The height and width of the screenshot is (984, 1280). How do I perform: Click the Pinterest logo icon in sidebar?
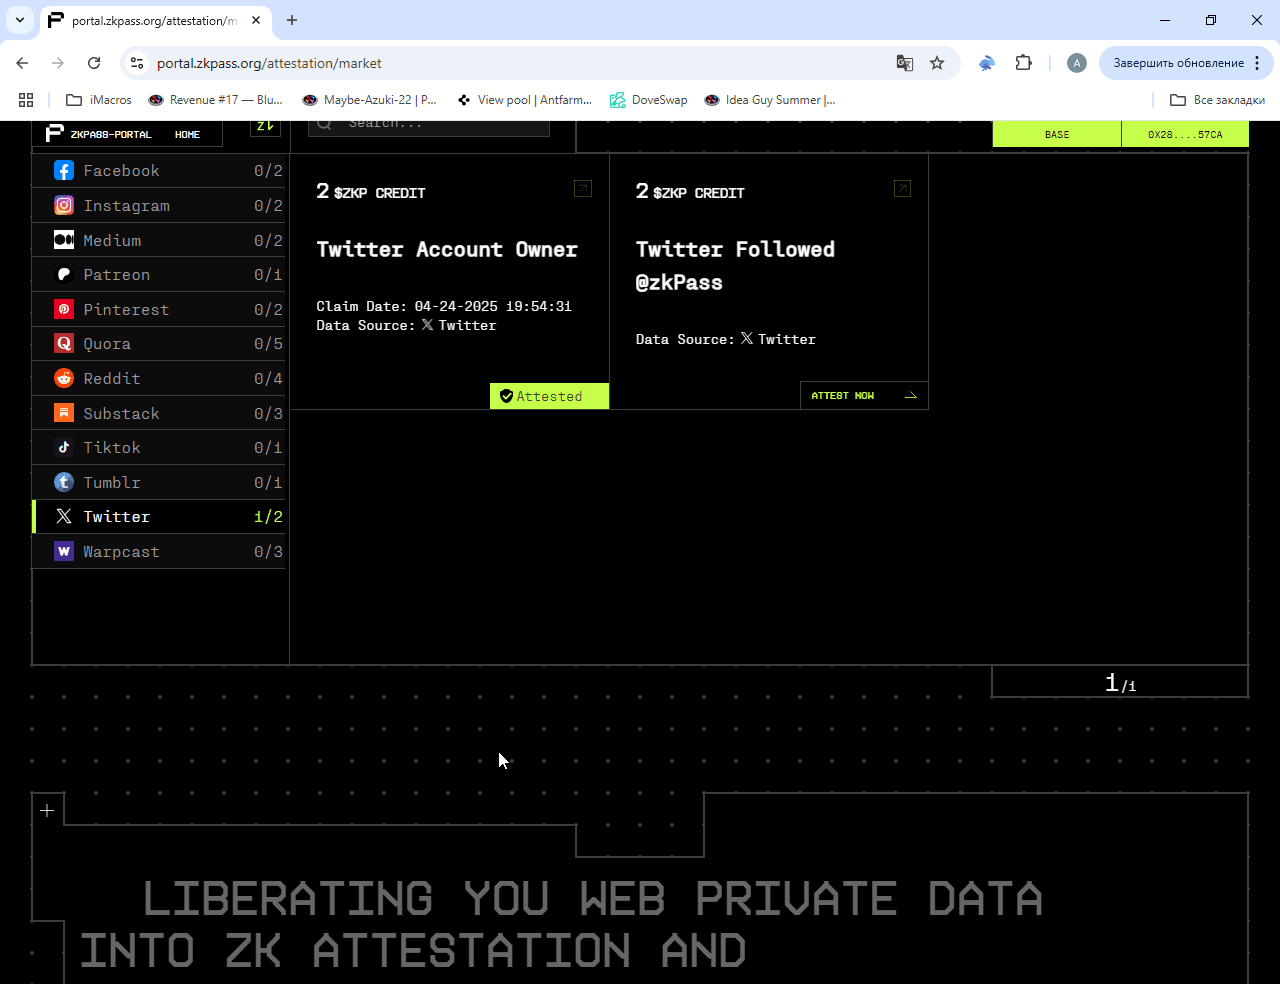[64, 309]
